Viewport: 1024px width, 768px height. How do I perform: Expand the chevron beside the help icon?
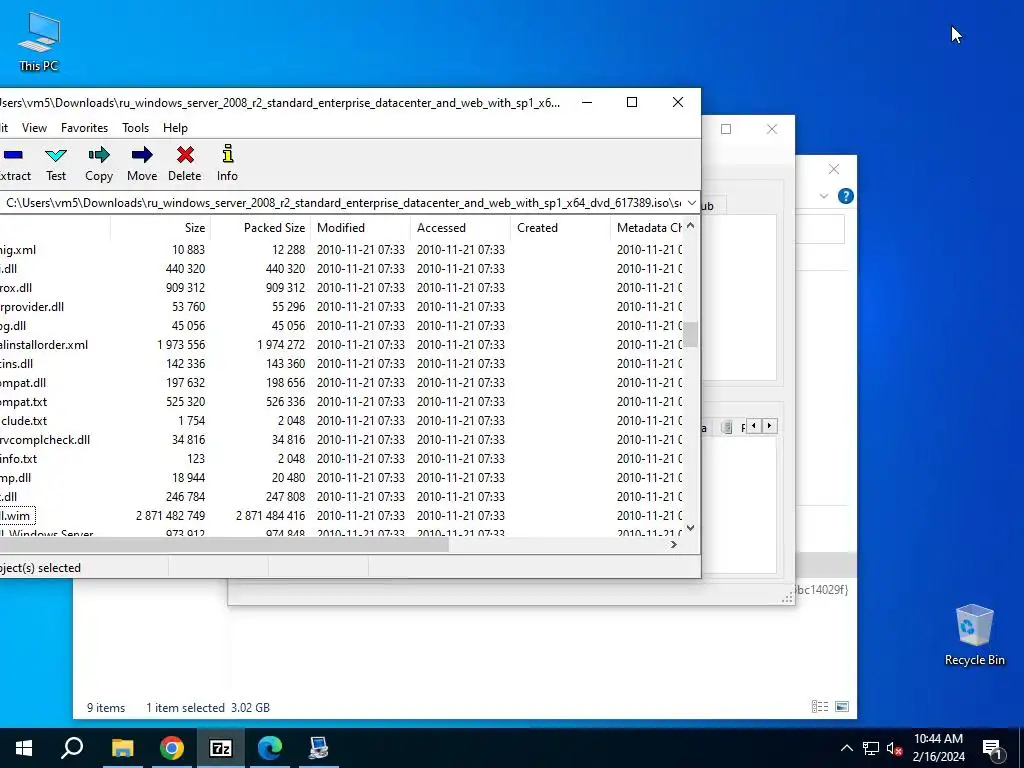pos(824,196)
